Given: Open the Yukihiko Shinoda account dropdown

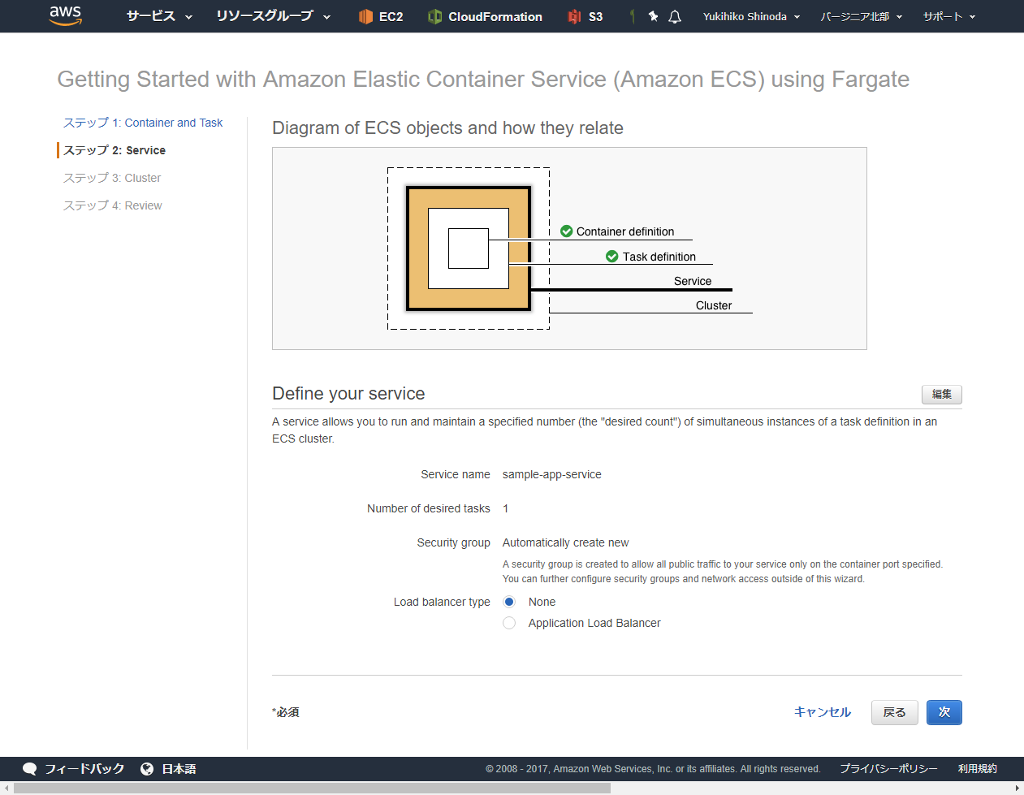Looking at the screenshot, I should 751,16.
